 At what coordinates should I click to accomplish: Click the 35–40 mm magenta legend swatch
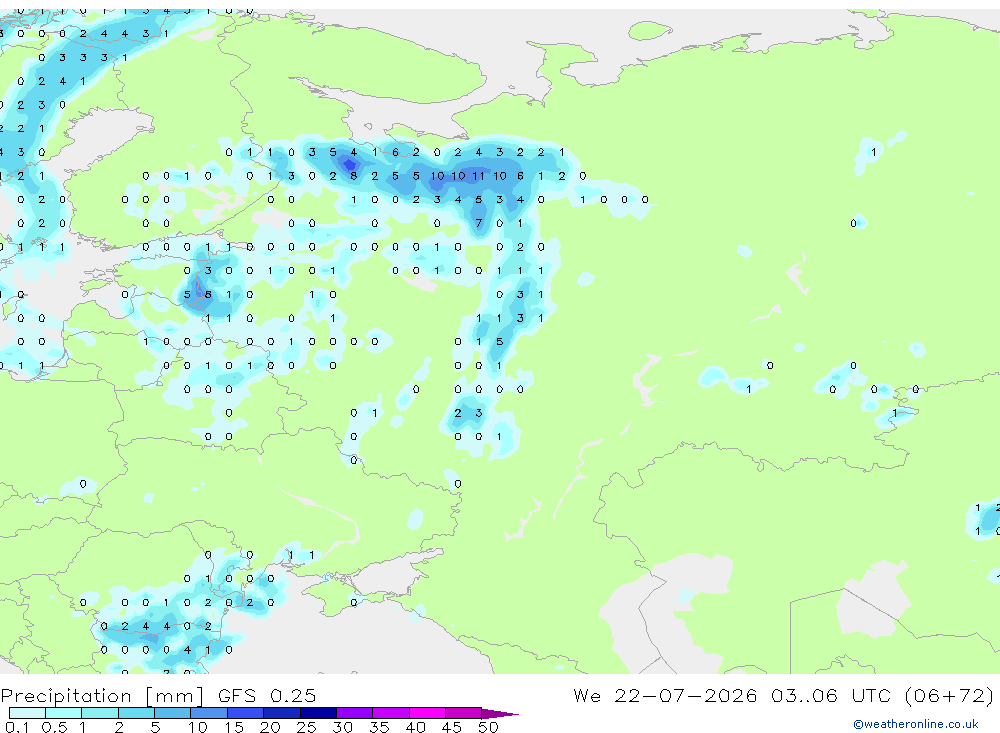[391, 713]
